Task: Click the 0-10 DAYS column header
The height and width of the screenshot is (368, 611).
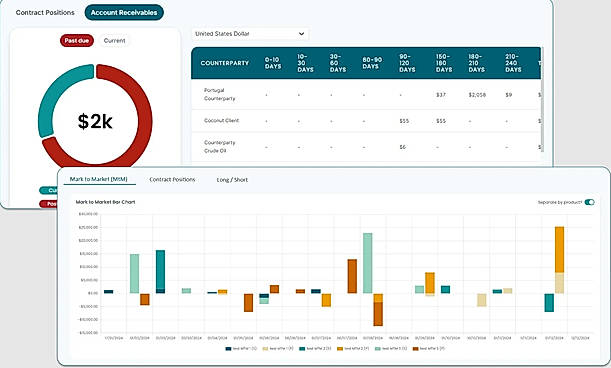Action: tap(273, 63)
